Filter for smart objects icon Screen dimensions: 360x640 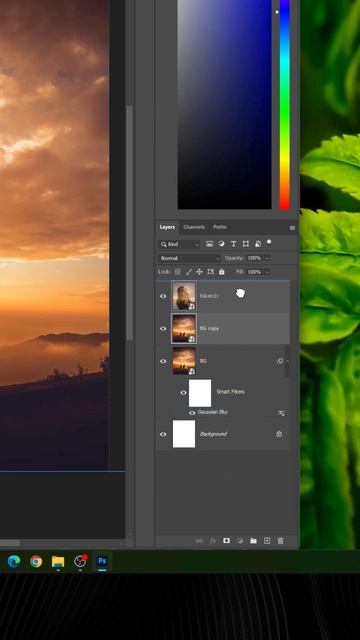coord(258,244)
